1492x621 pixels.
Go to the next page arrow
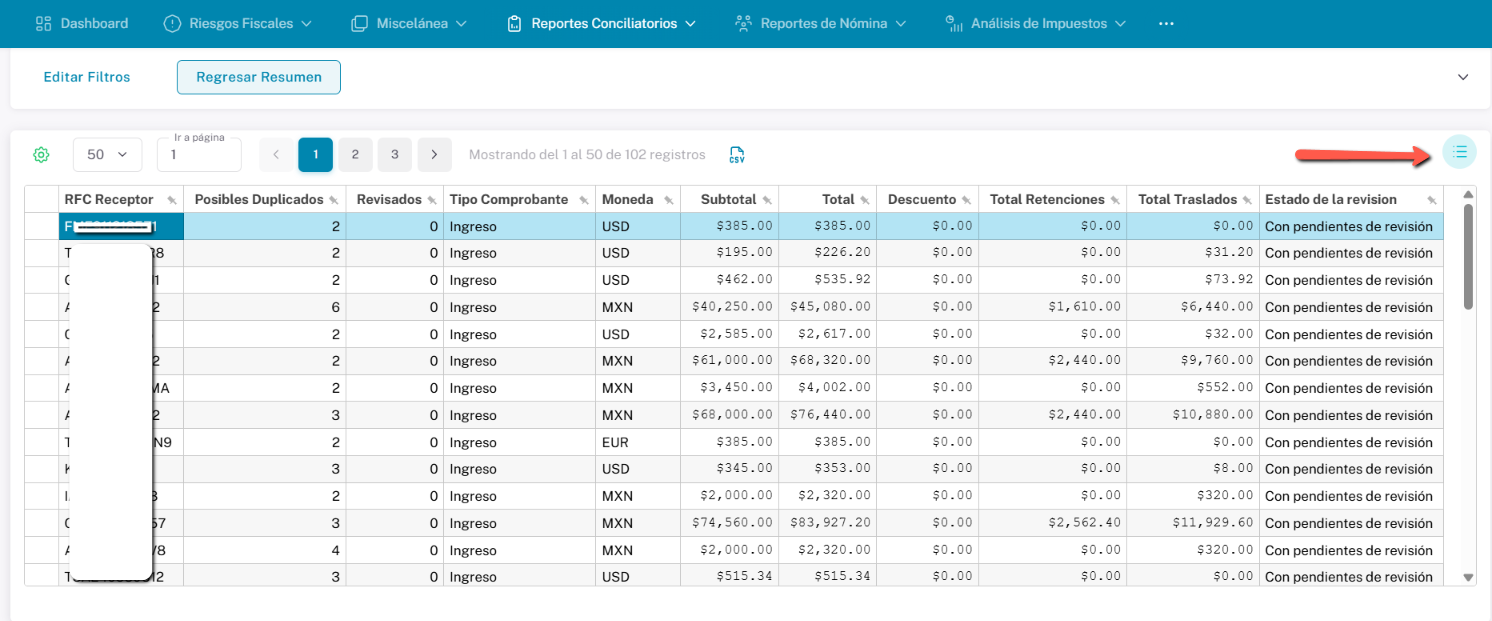coord(434,155)
